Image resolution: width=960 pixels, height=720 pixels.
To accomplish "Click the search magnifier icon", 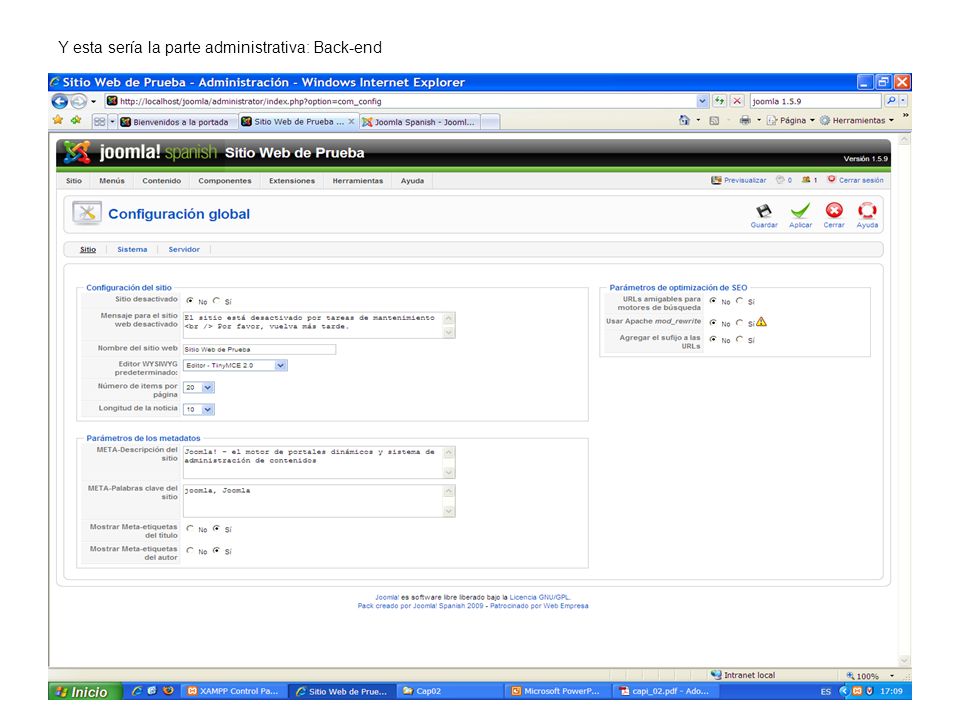I will pyautogui.click(x=891, y=101).
